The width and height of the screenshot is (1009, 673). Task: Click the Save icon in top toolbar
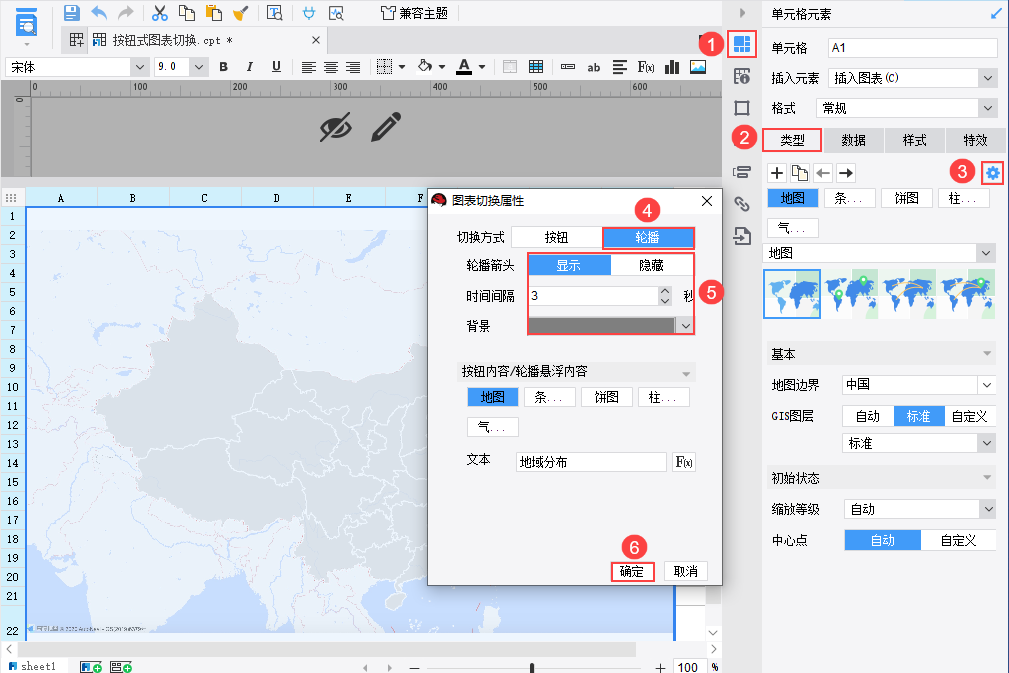tap(71, 12)
